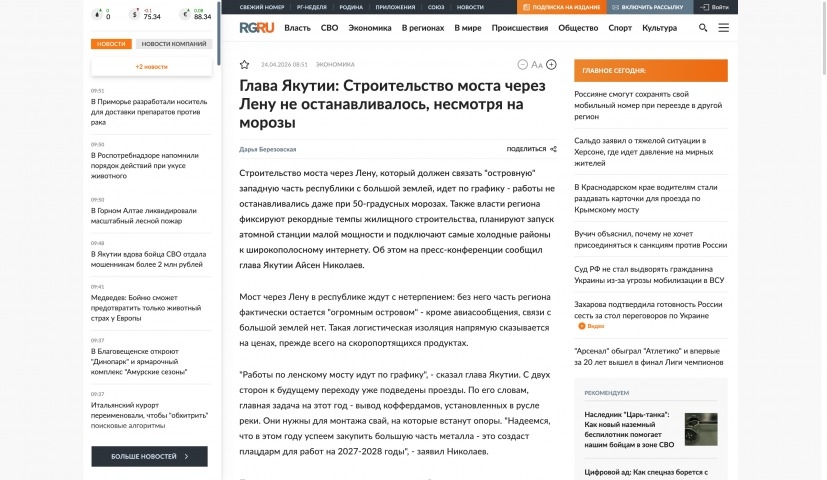The width and height of the screenshot is (827, 480).
Task: Click Включить рассылку button
Action: pos(648,7)
